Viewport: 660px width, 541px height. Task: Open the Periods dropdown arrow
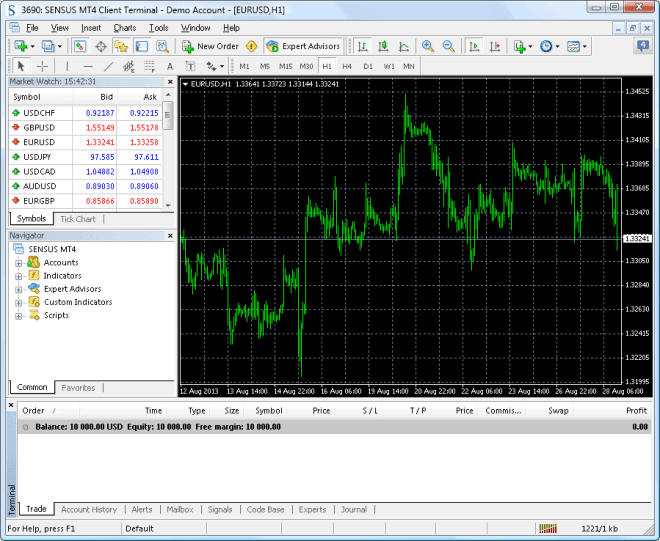click(x=557, y=46)
